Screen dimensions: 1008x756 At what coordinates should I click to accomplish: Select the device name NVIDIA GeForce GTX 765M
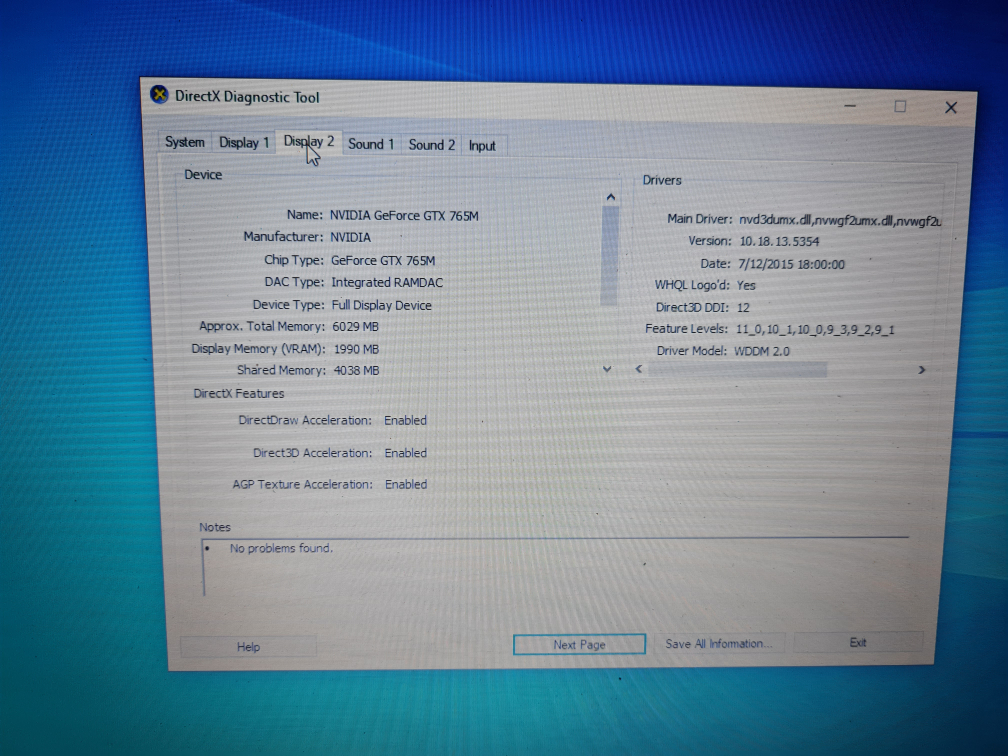point(404,215)
